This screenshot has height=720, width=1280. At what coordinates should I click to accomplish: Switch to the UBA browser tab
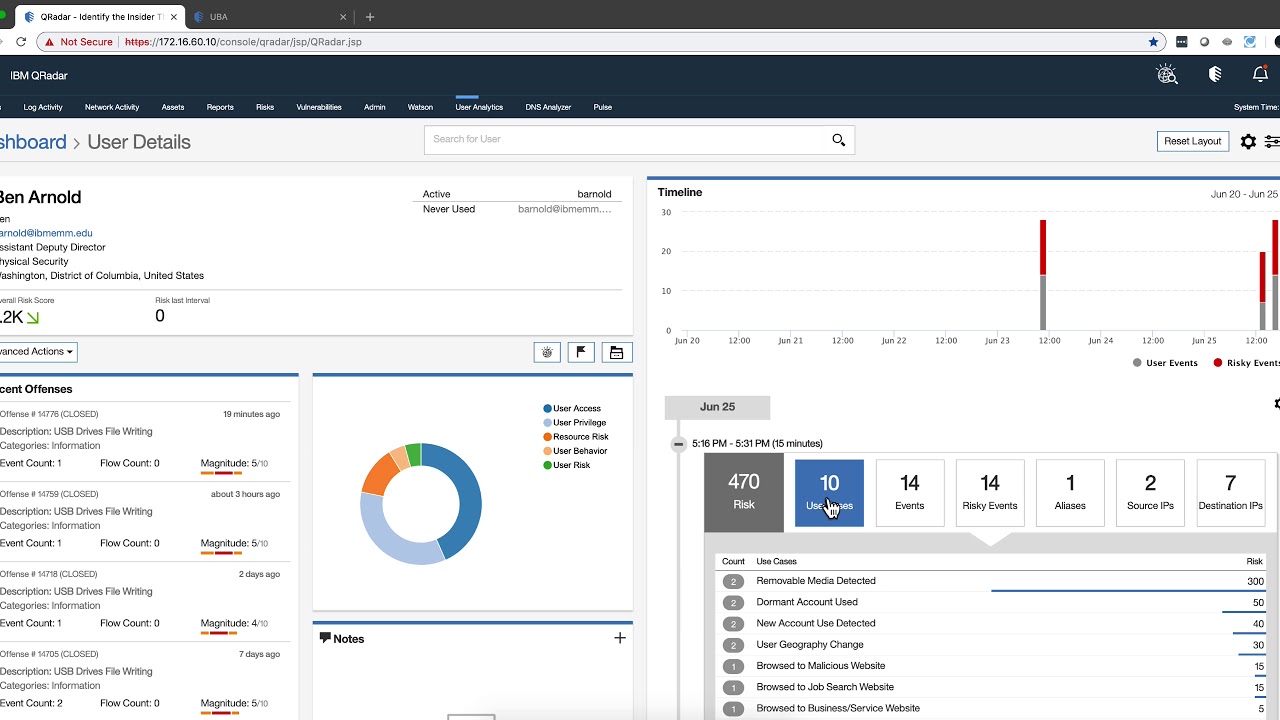click(x=270, y=17)
